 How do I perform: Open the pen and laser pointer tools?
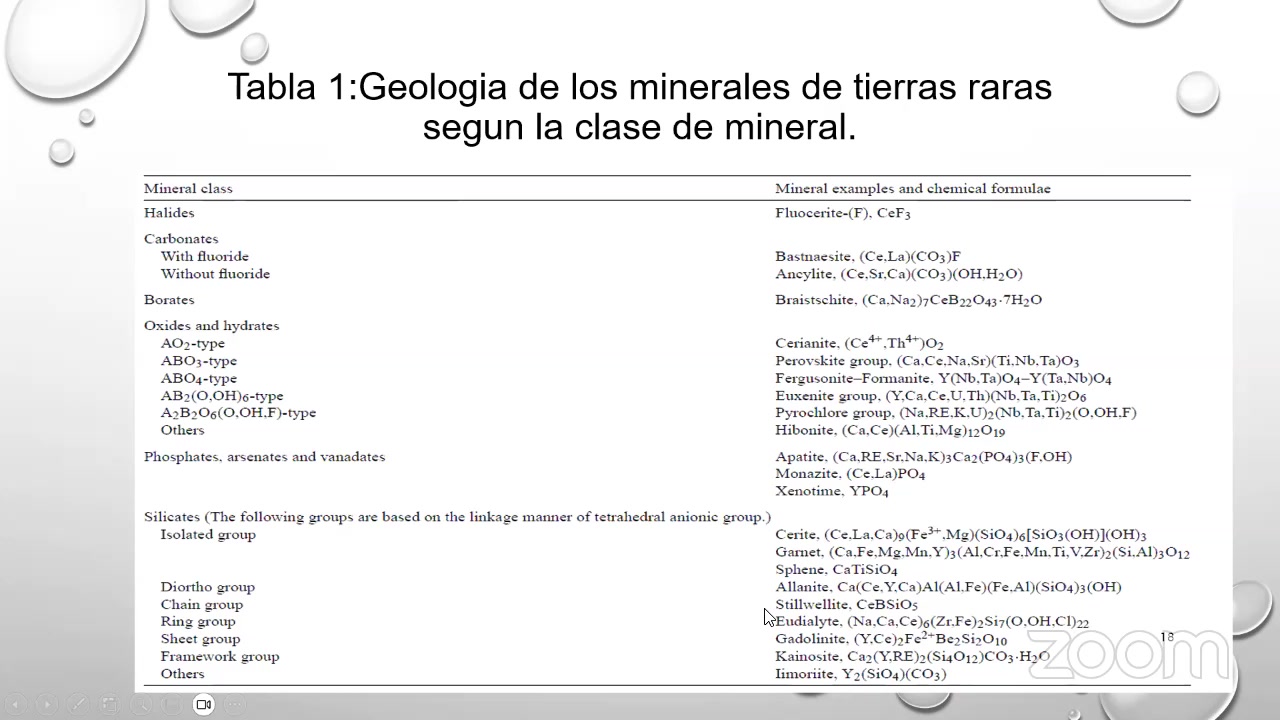point(78,704)
